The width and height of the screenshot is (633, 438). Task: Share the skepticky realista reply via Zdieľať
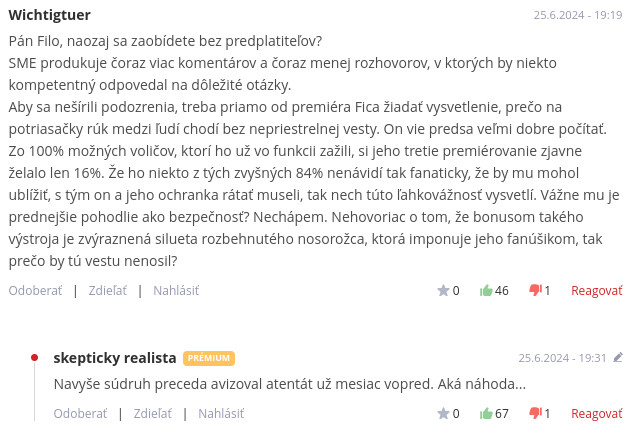click(152, 413)
